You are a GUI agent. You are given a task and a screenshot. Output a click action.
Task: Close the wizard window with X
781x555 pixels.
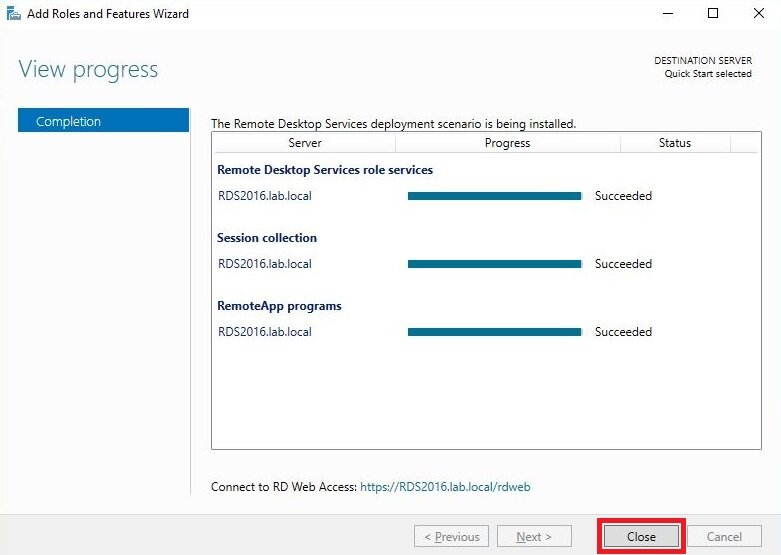click(x=759, y=13)
